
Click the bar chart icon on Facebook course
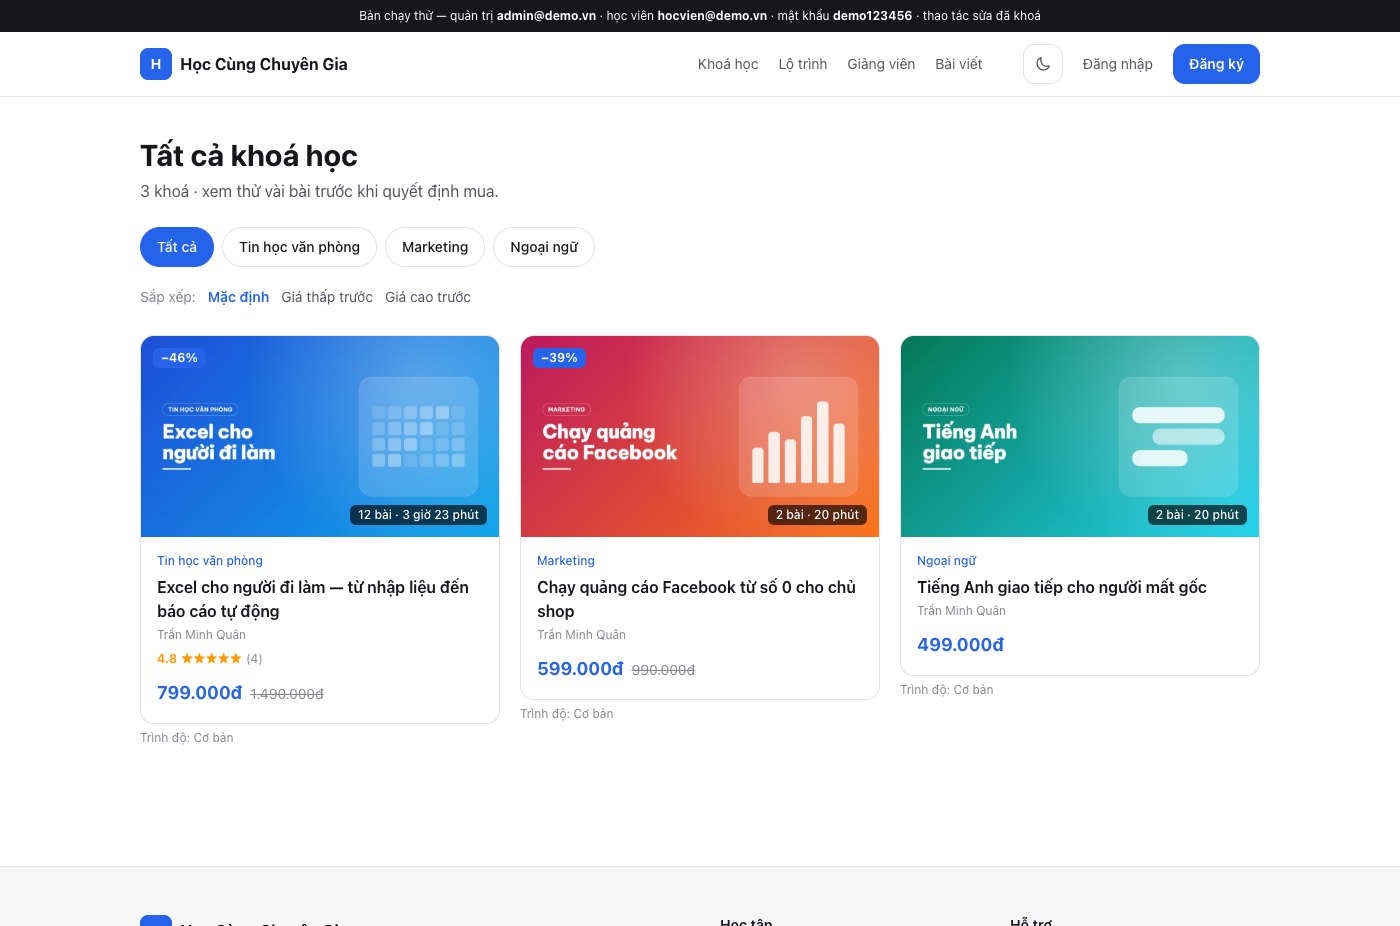pos(798,436)
